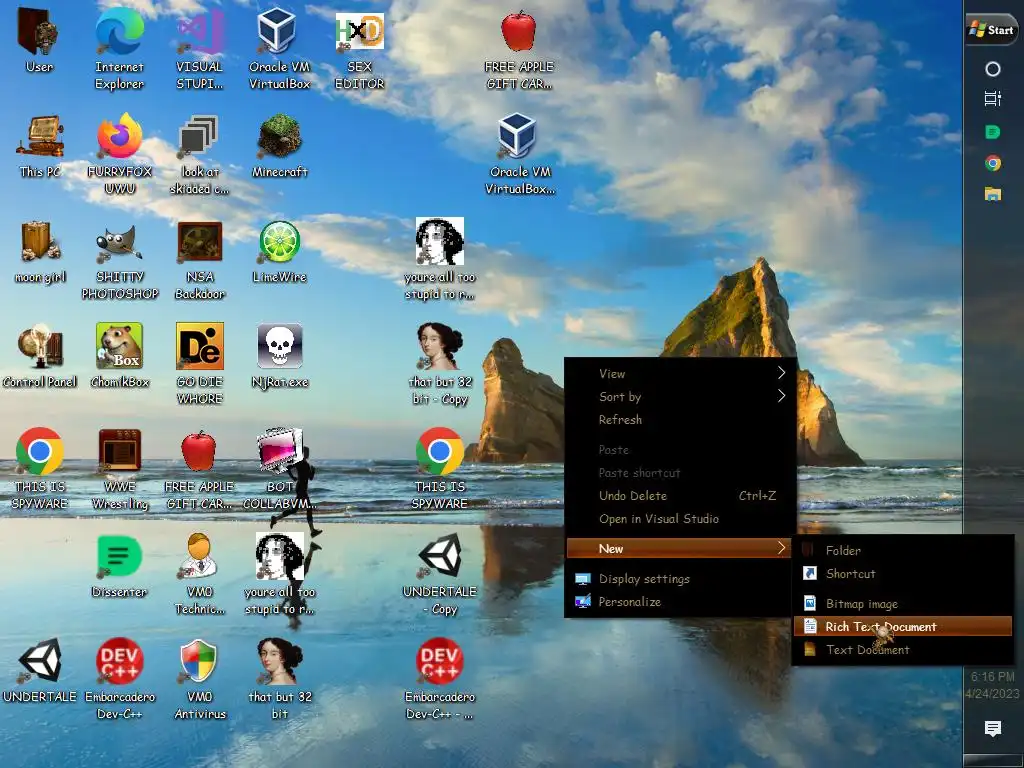This screenshot has width=1024, height=768.
Task: Select the Control Panel desktop icon
Action: (x=40, y=357)
